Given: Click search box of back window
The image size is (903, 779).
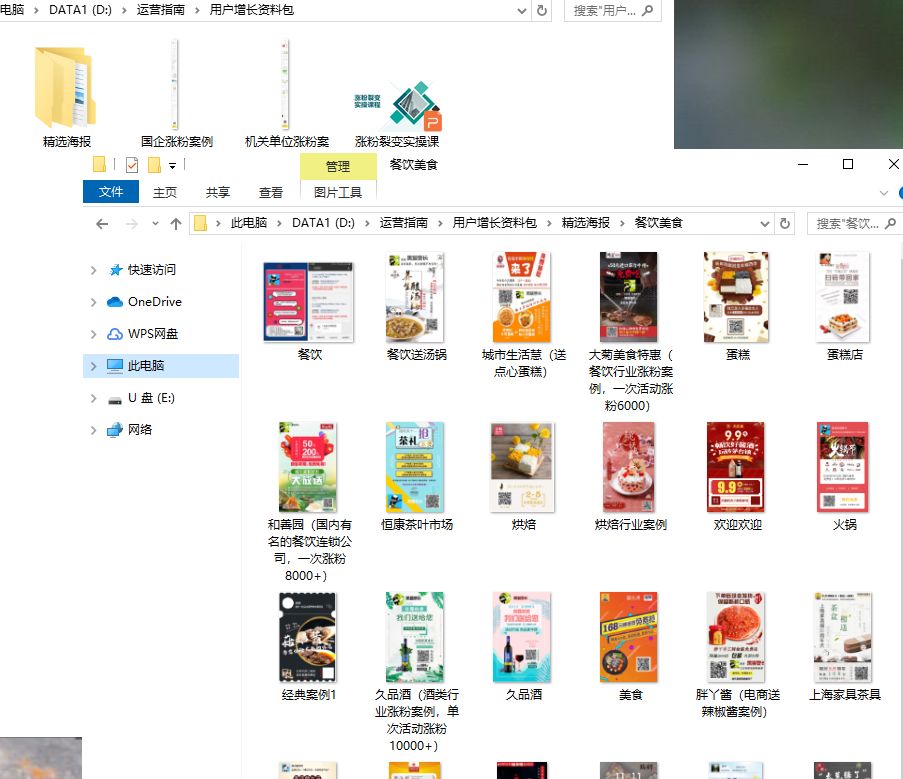Looking at the screenshot, I should coord(613,10).
